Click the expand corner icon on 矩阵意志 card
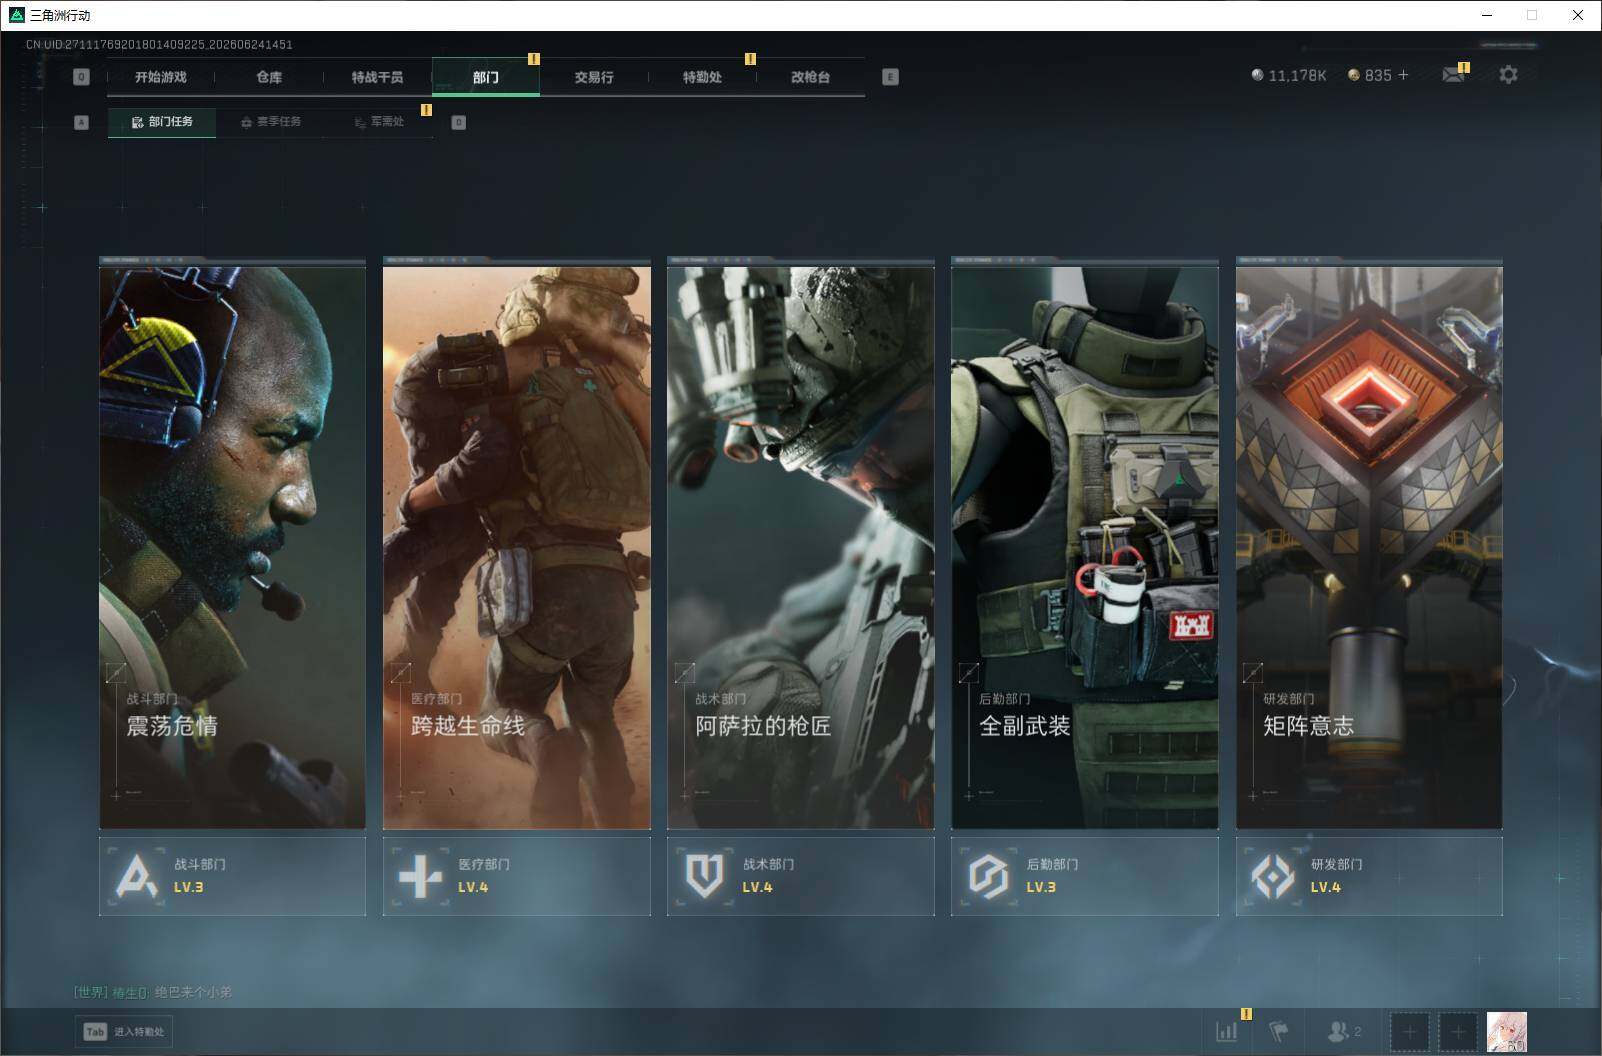The width and height of the screenshot is (1602, 1056). tap(1252, 673)
